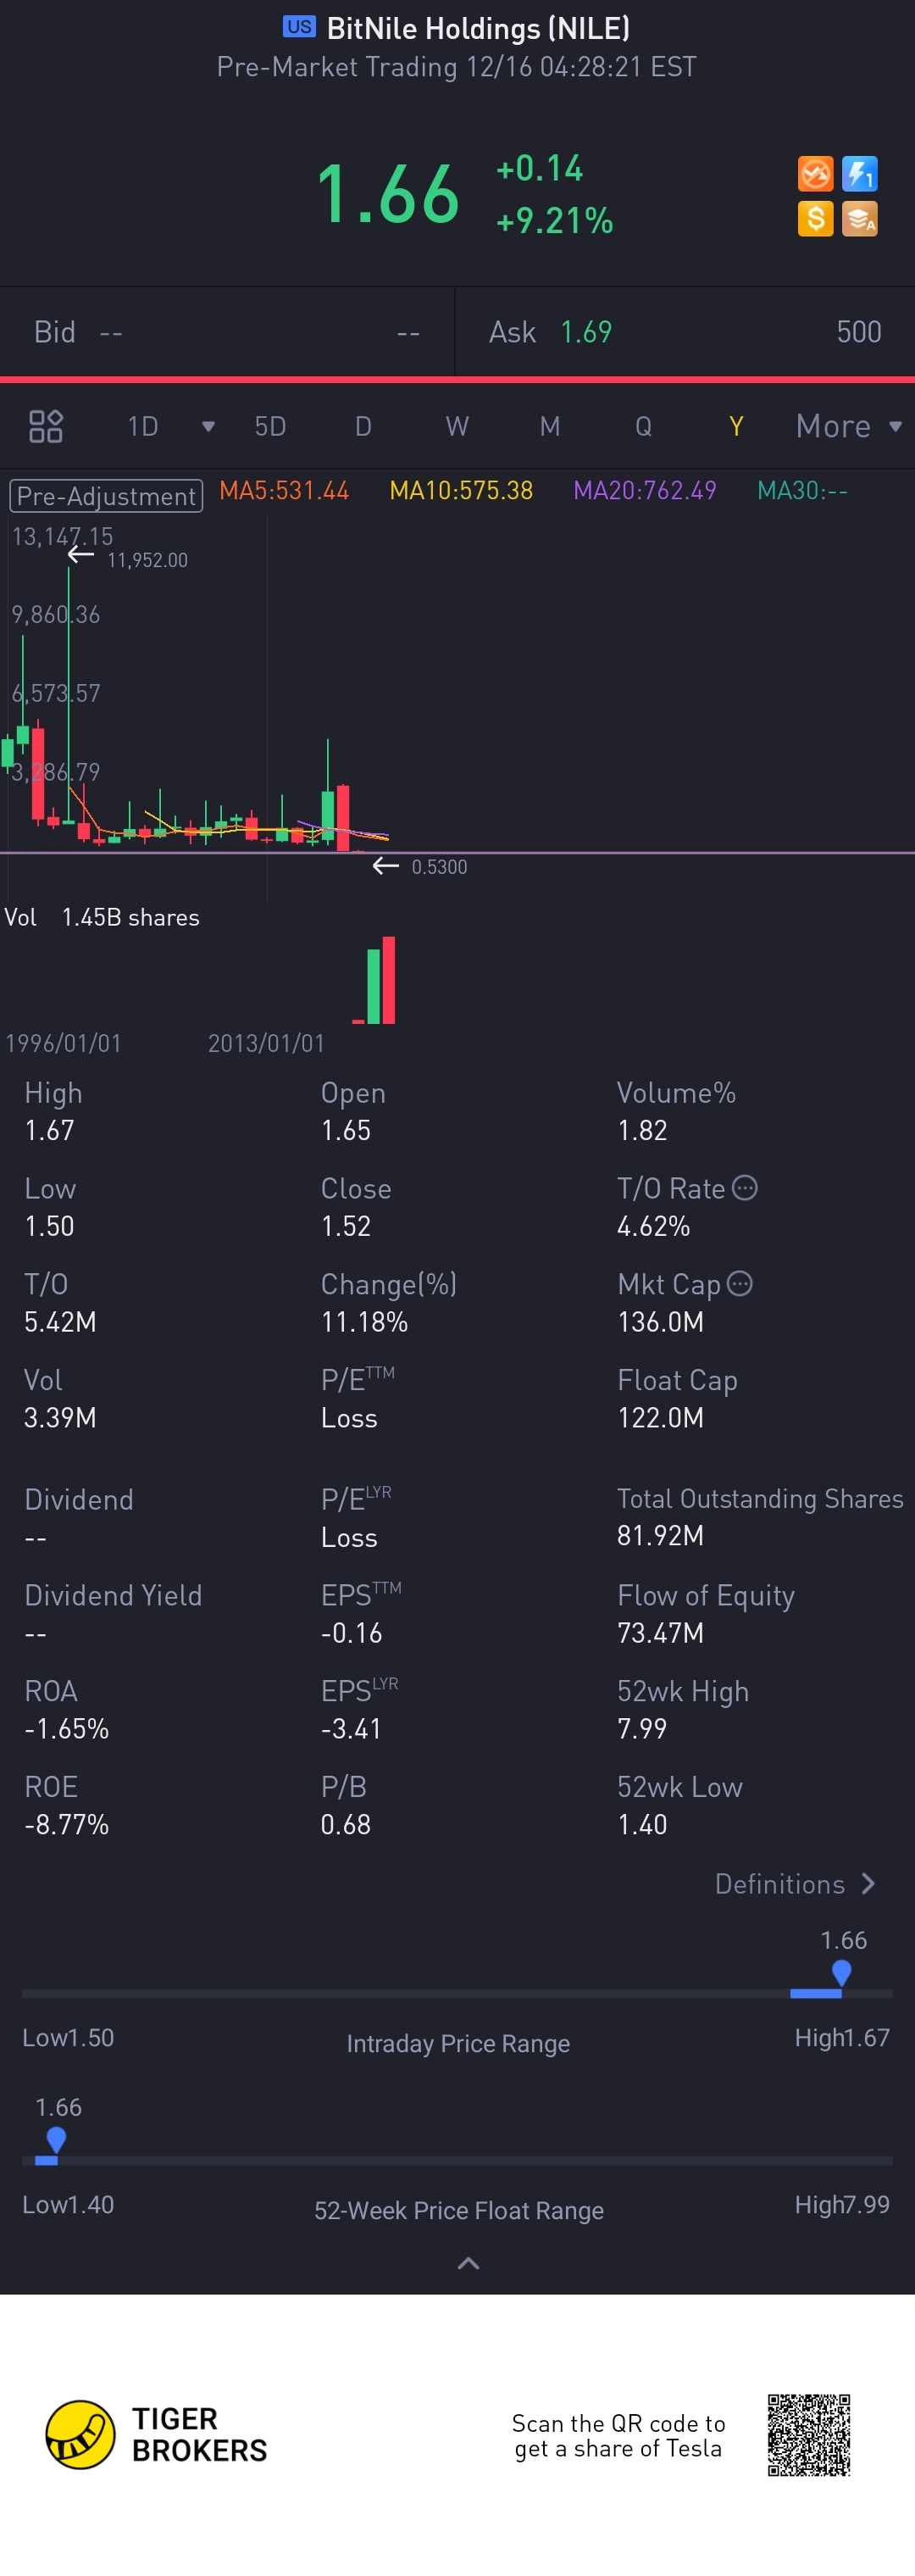Tap the EPS LYR value -3.41

pos(351,1728)
